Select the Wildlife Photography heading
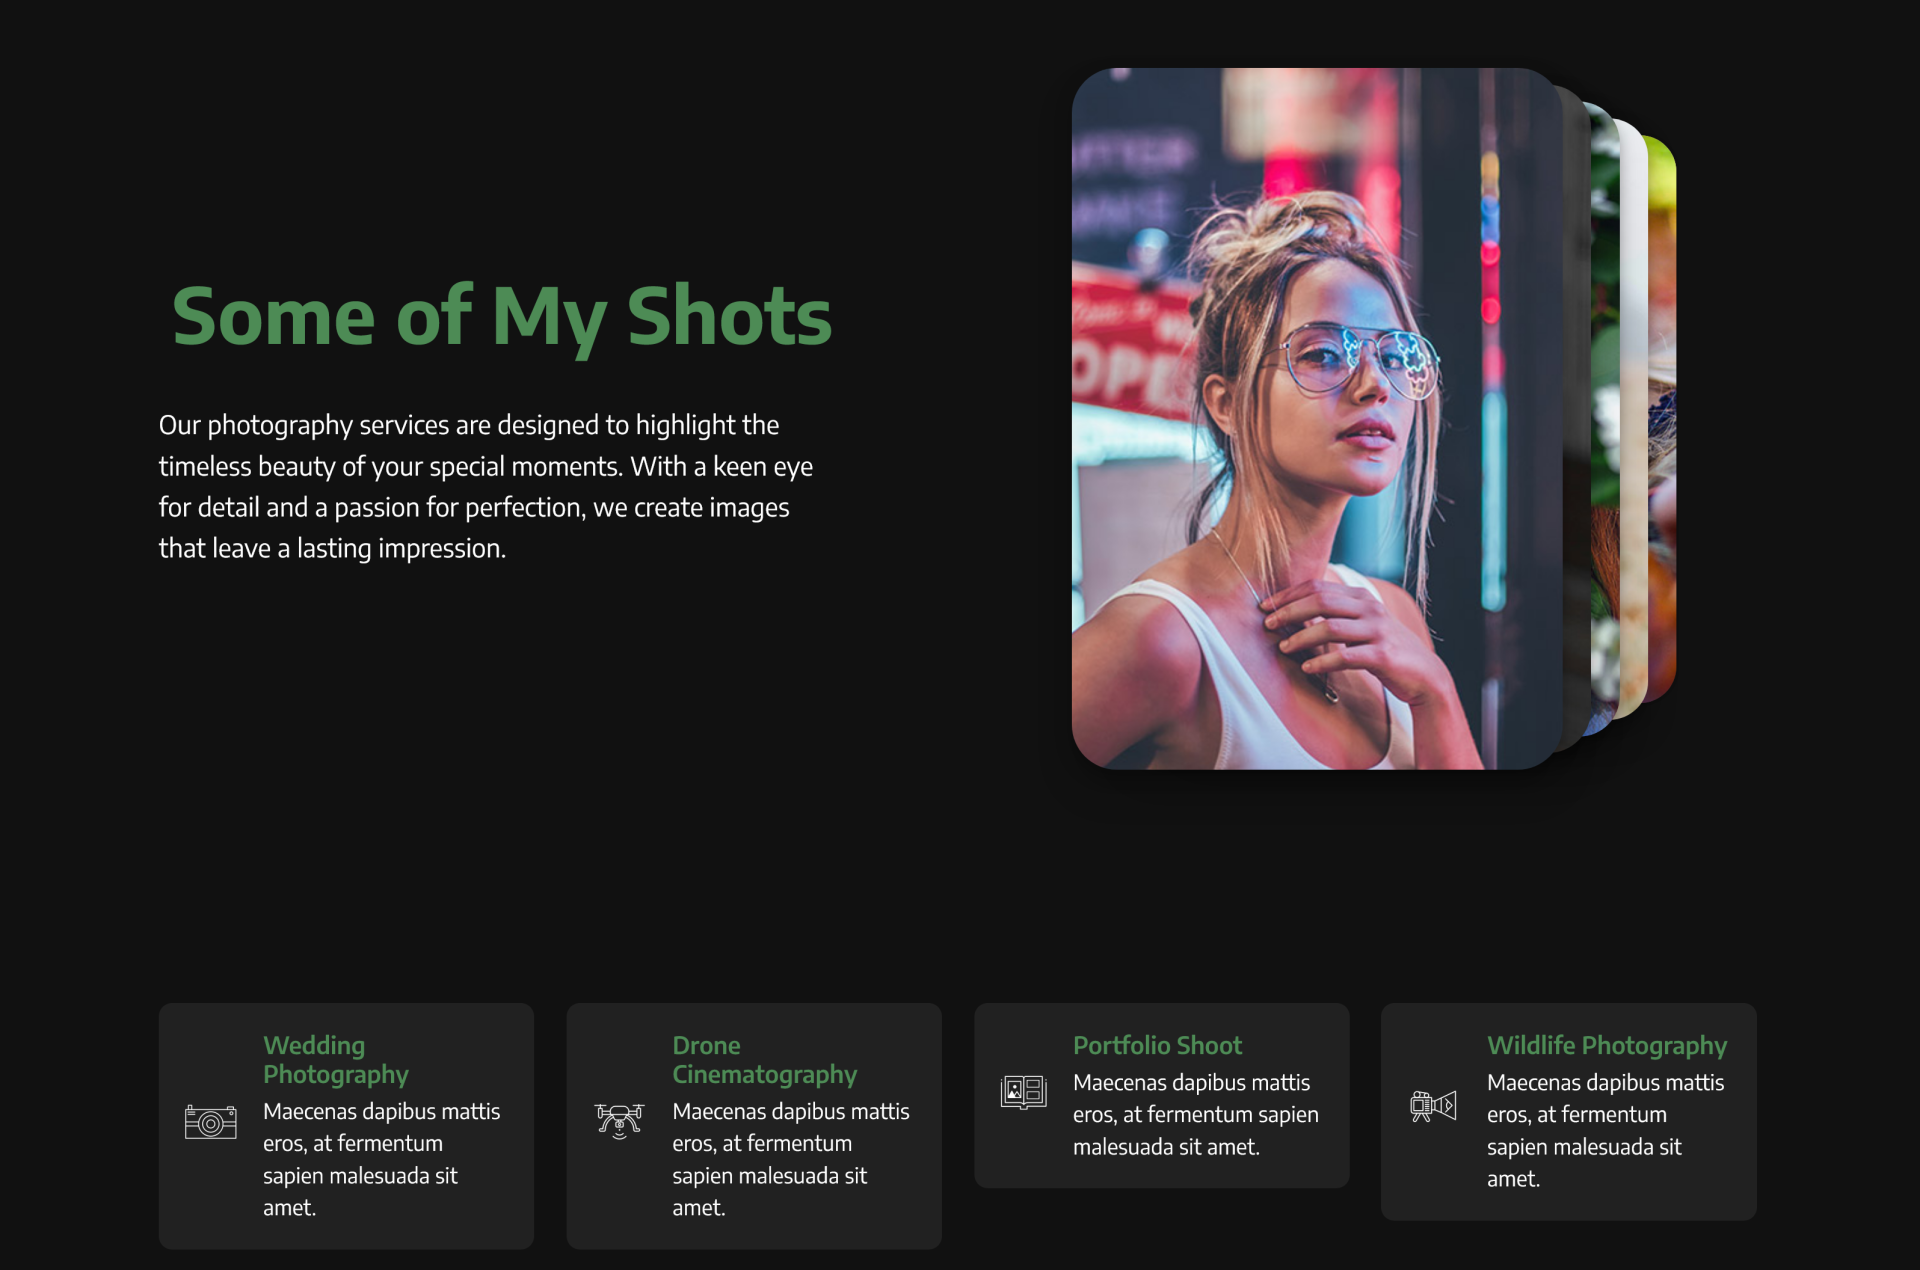This screenshot has height=1270, width=1920. pos(1606,1045)
